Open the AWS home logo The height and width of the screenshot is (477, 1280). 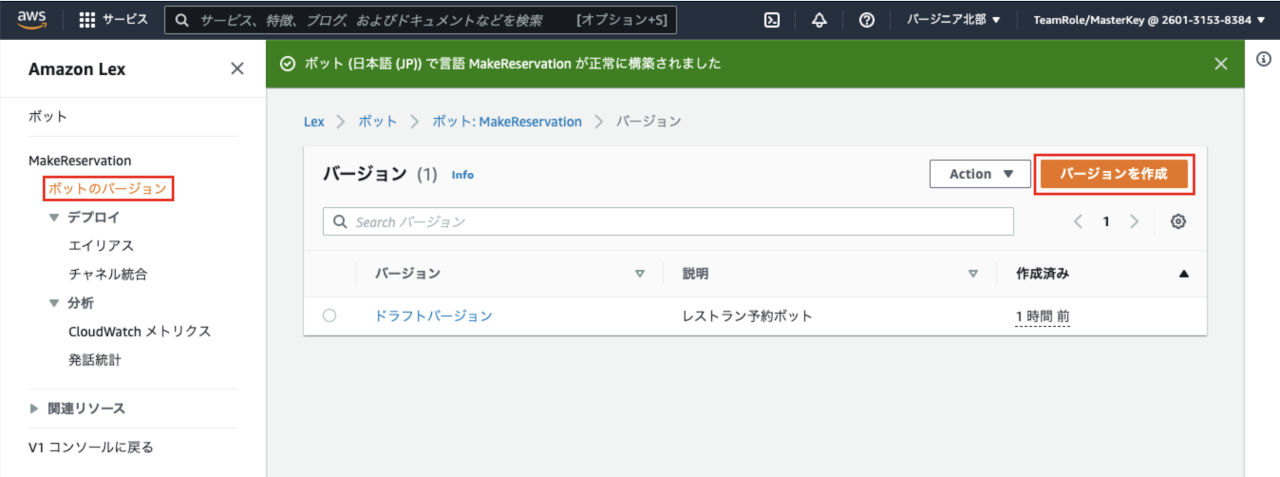pos(32,19)
